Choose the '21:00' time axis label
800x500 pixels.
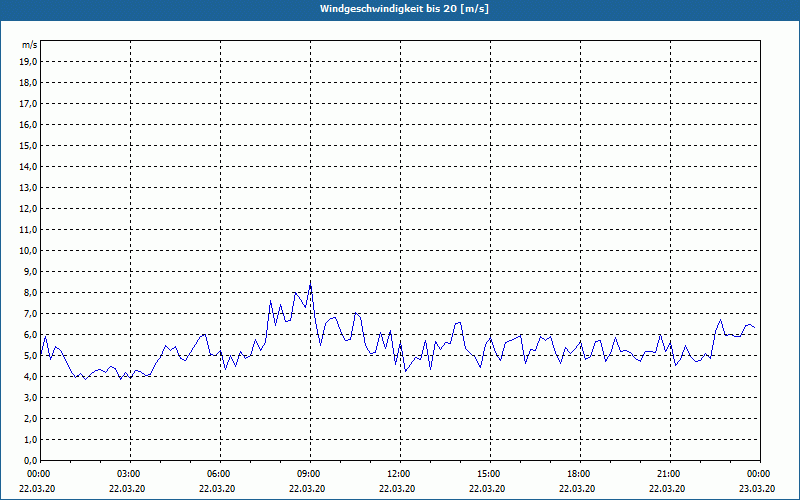[x=669, y=474]
